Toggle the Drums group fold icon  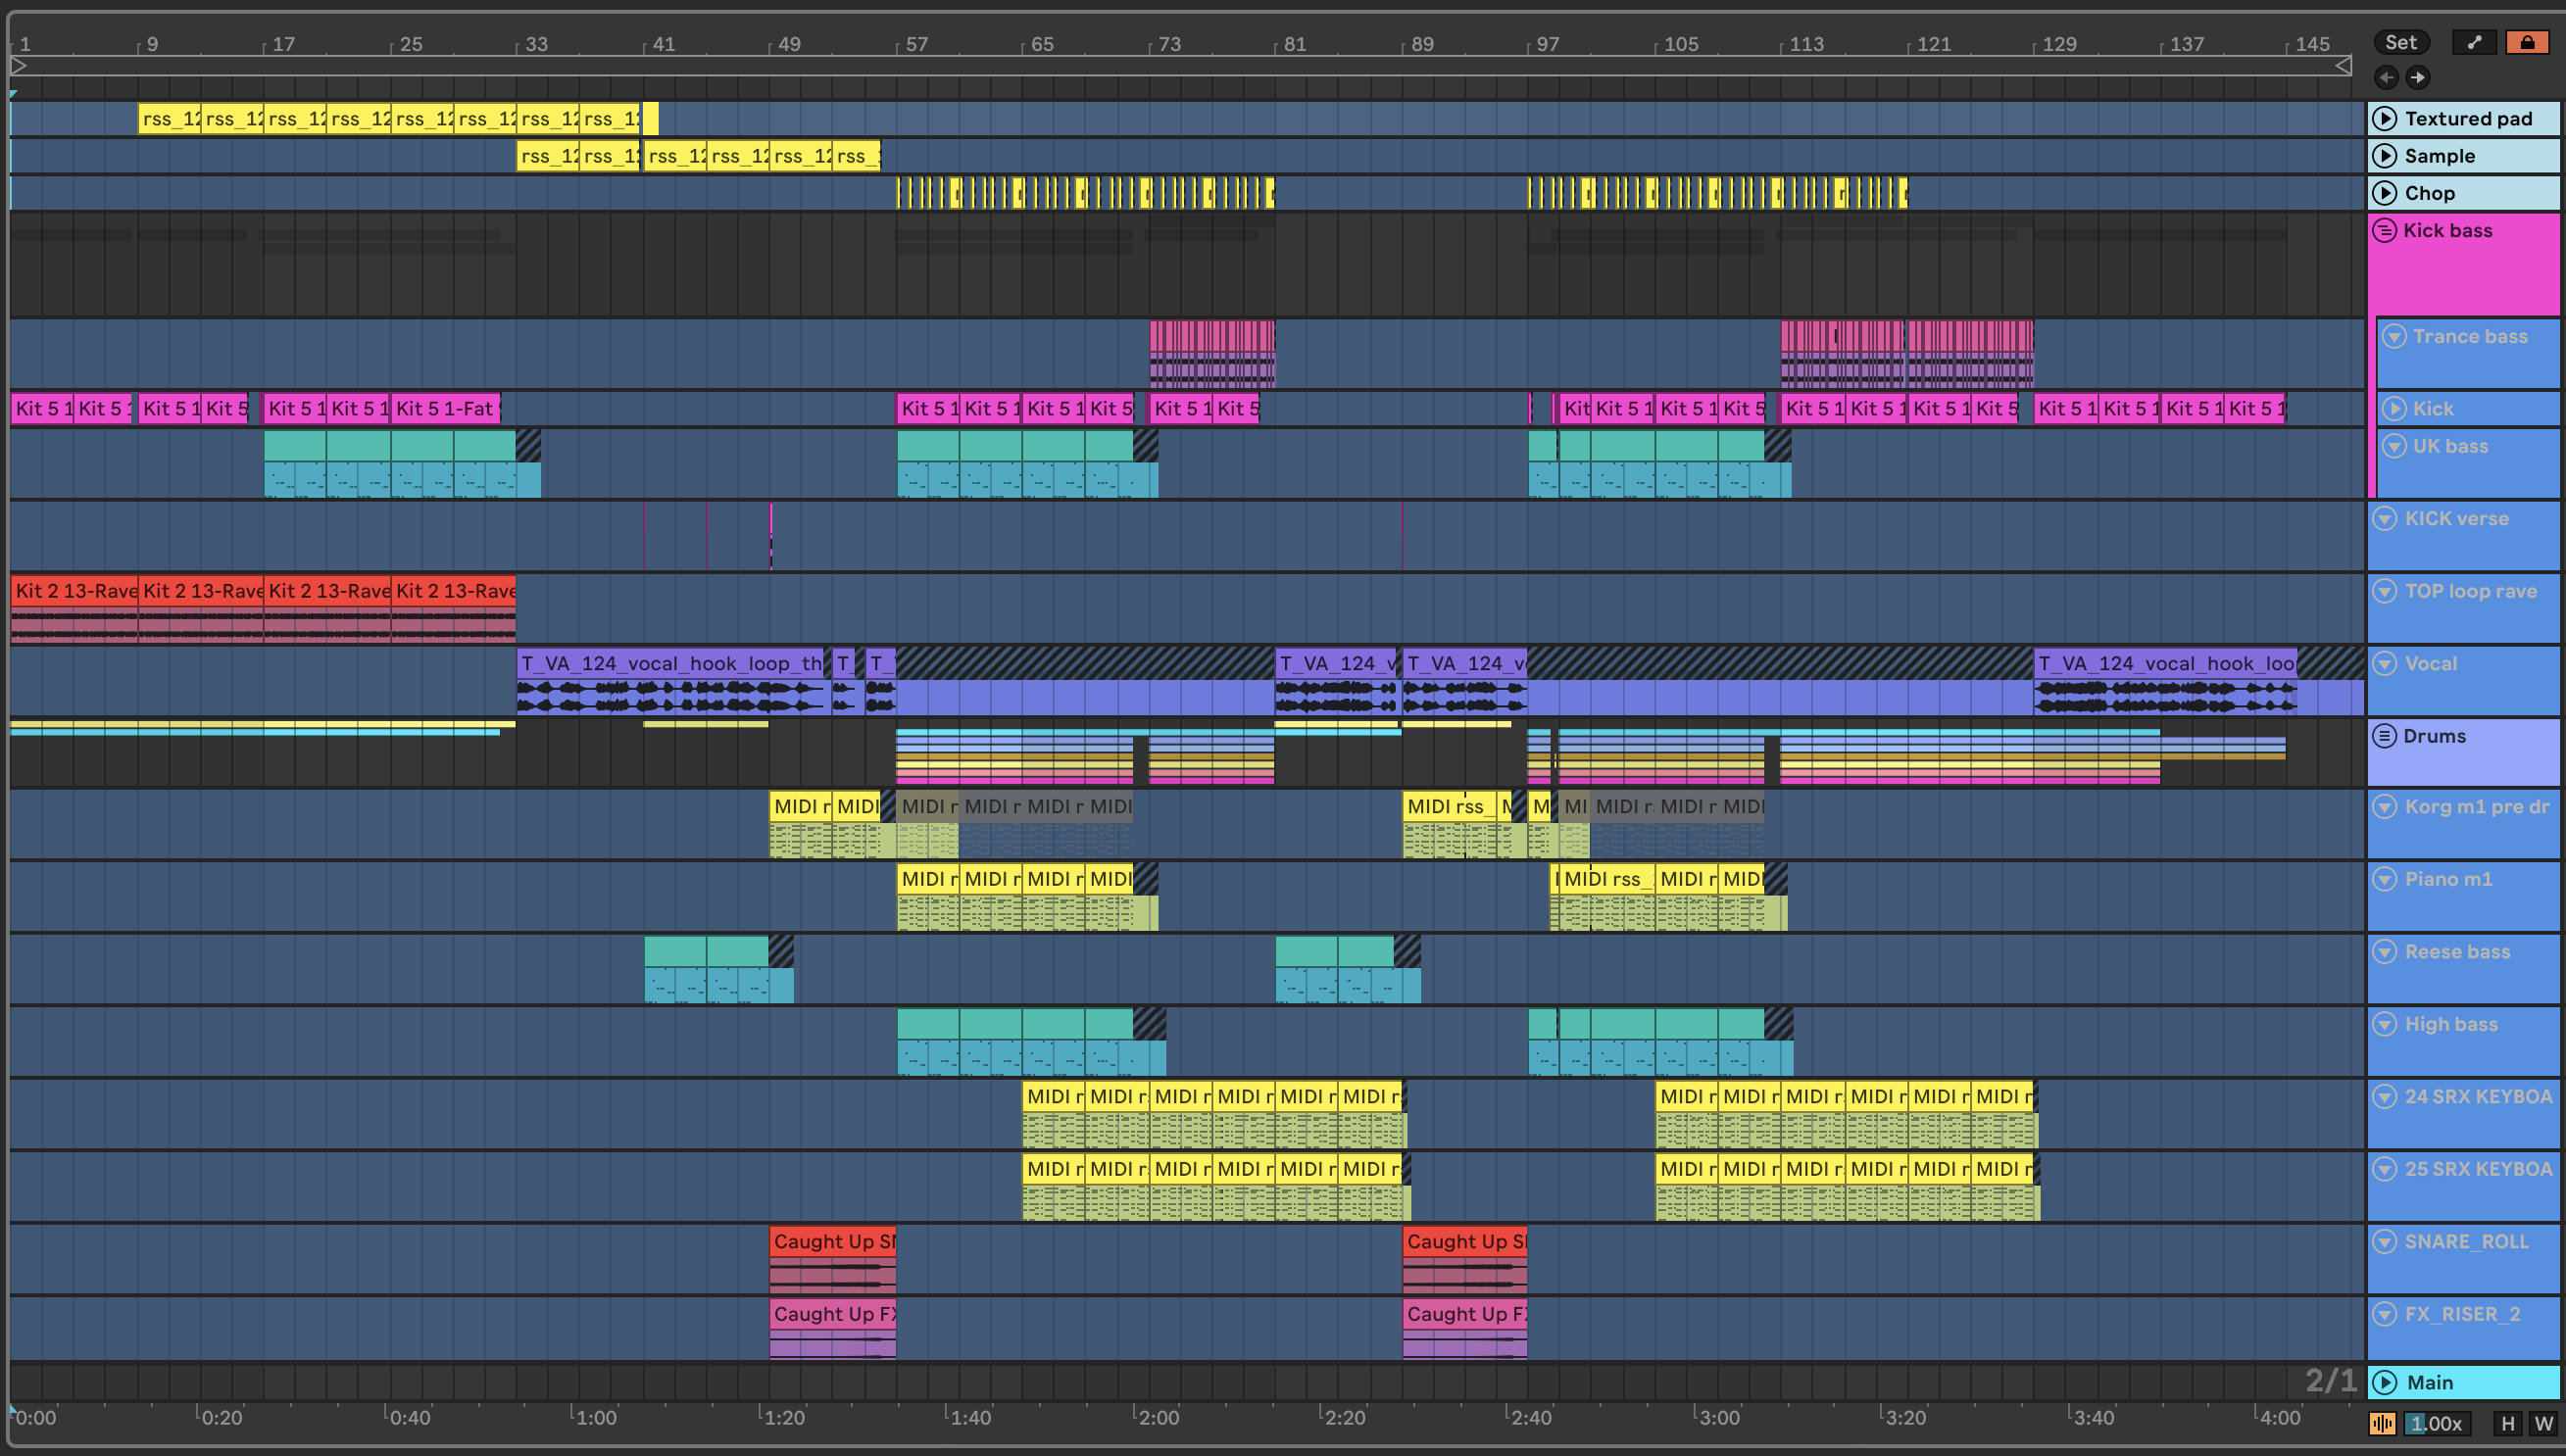pyautogui.click(x=2385, y=736)
